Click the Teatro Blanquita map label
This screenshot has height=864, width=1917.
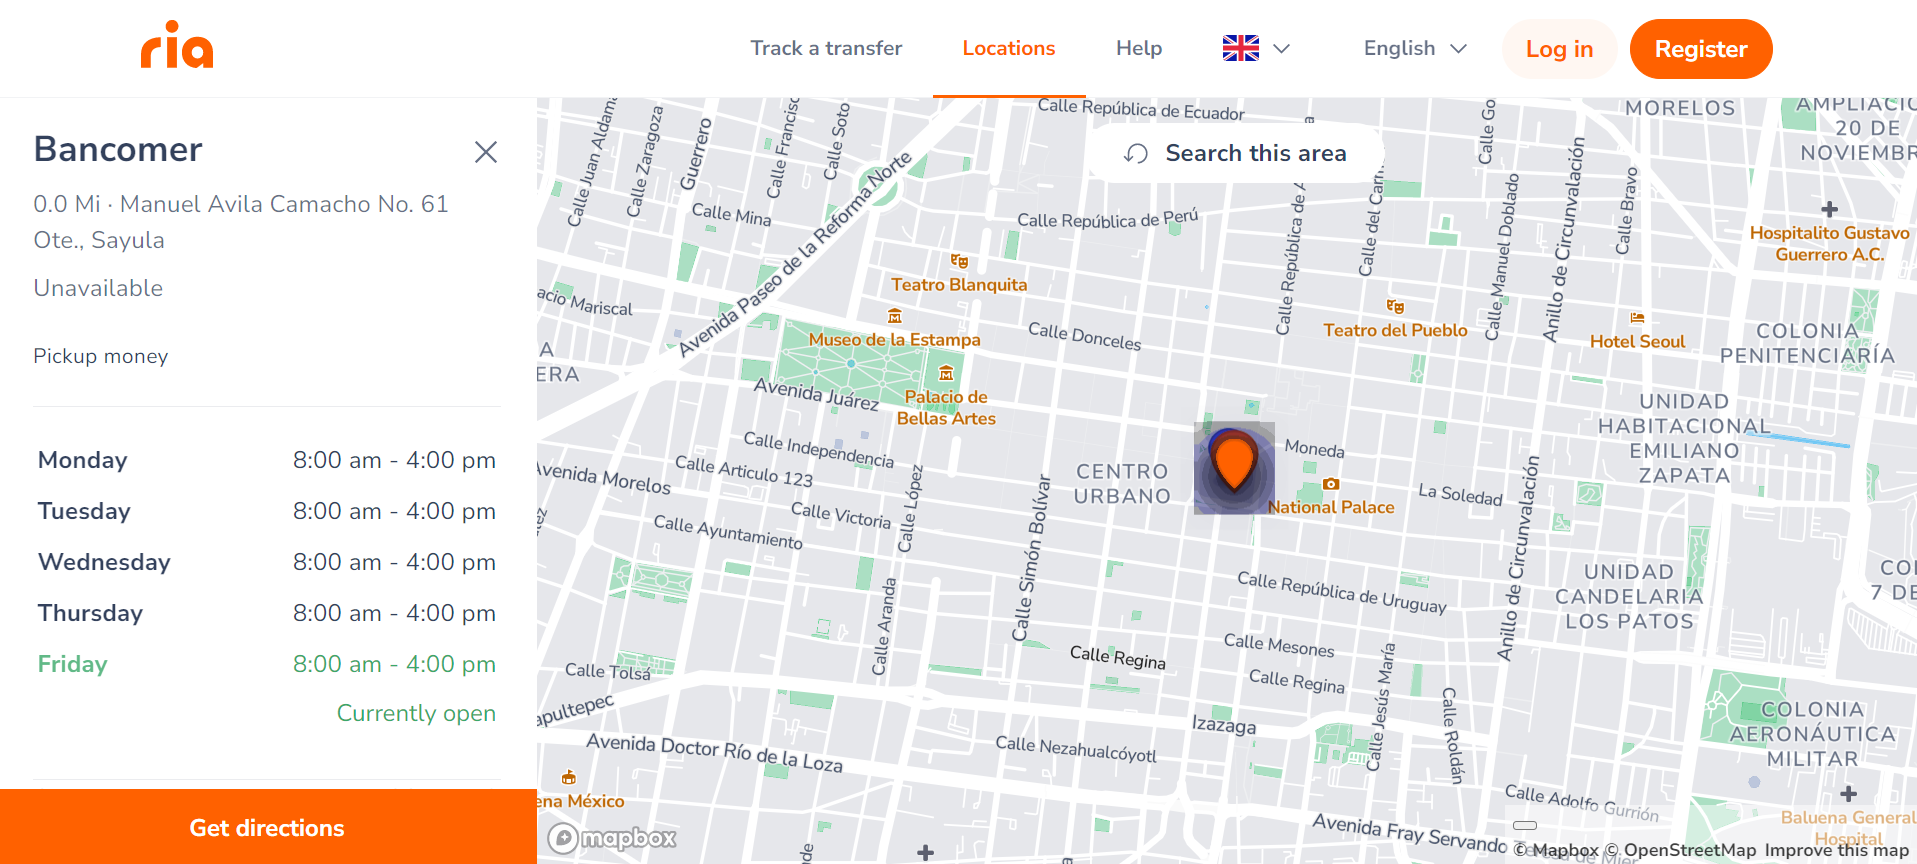pyautogui.click(x=959, y=284)
